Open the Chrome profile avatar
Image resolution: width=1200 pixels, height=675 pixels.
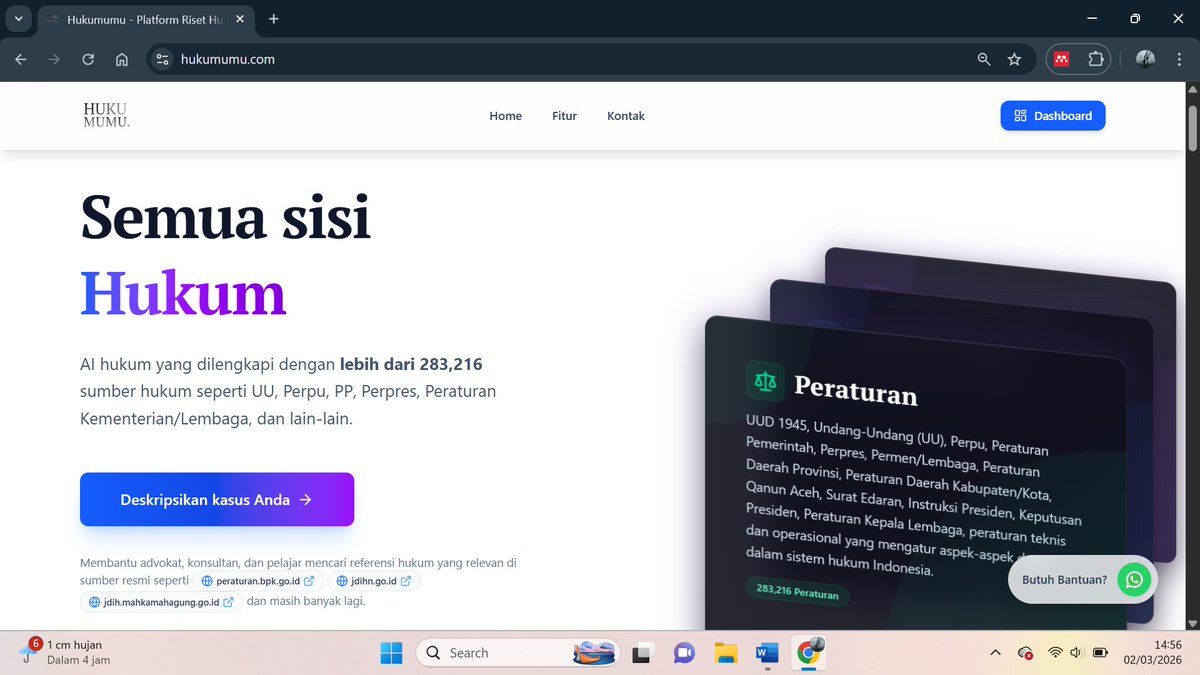1146,59
